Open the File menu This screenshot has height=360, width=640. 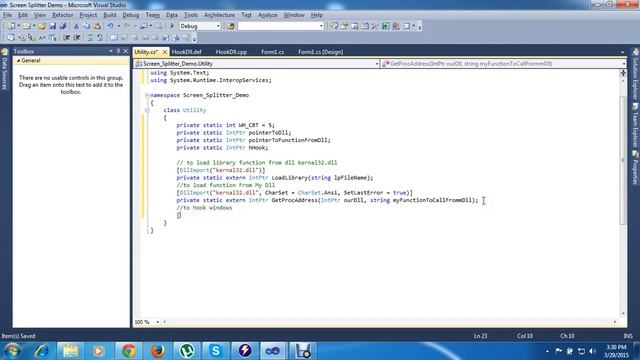tap(7, 15)
